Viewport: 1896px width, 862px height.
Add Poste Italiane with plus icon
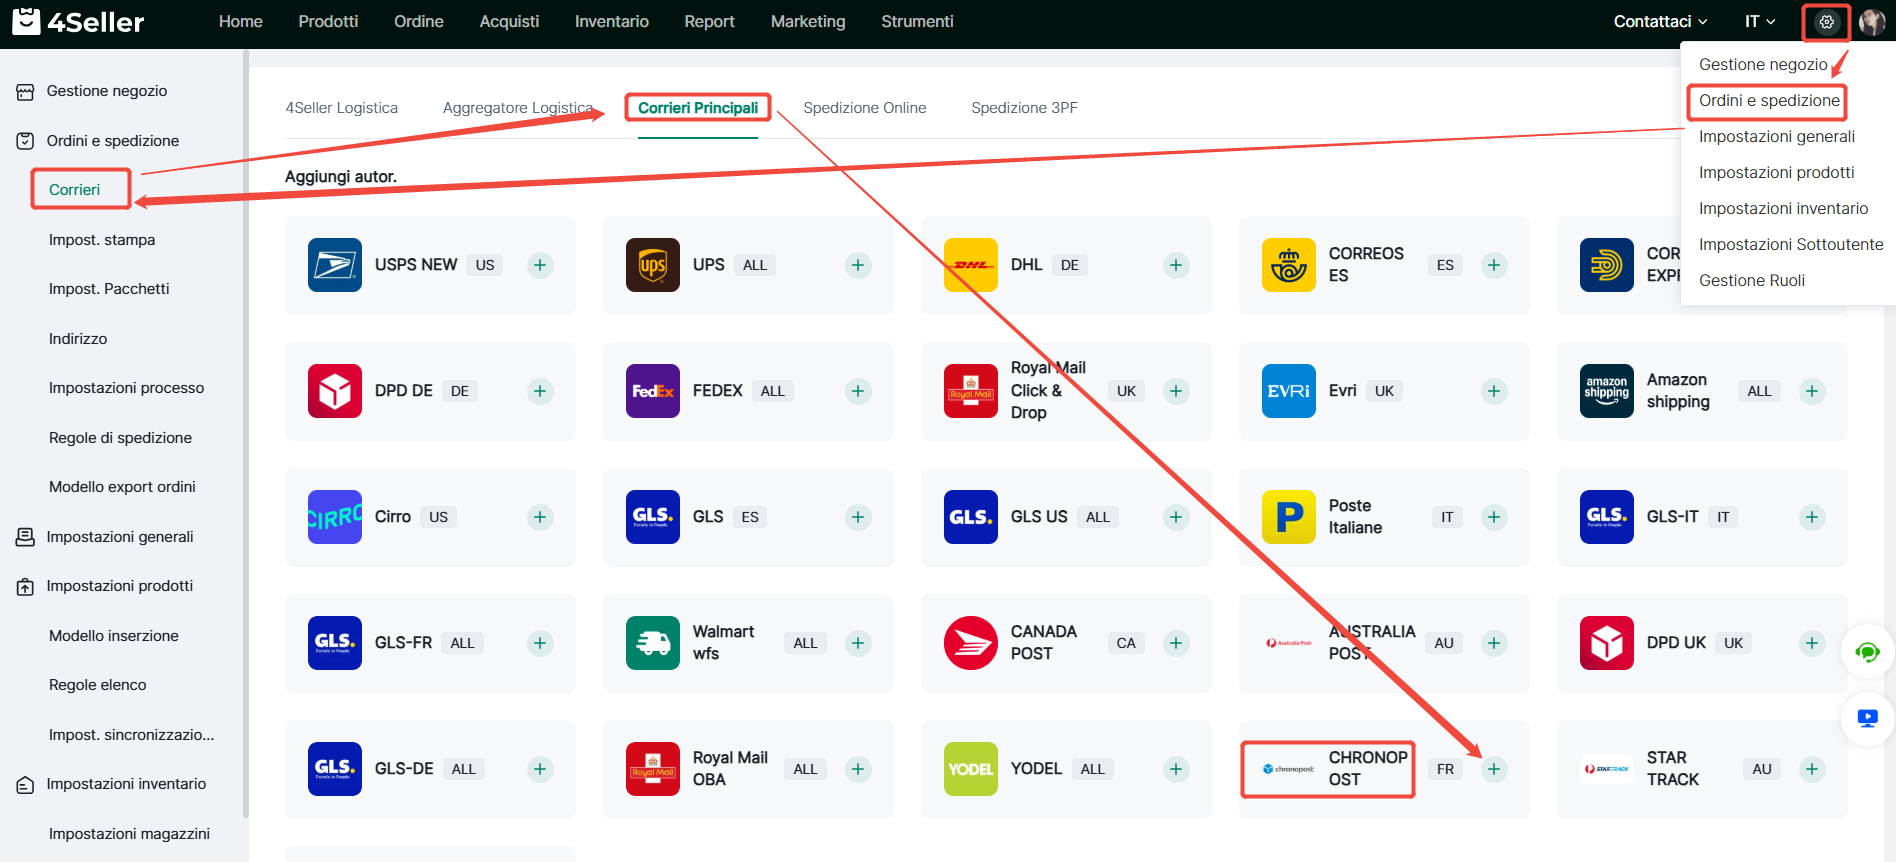(x=1494, y=517)
